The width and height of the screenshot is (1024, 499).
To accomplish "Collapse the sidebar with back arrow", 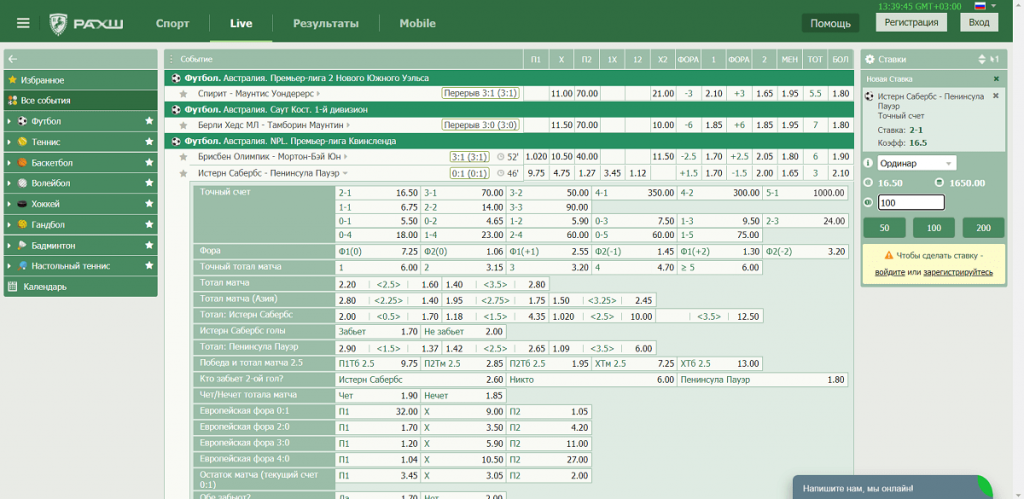I will [12, 60].
